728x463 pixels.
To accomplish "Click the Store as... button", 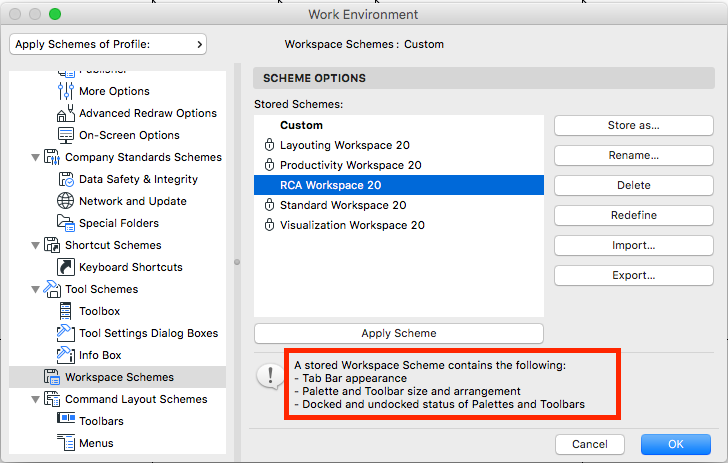I will (632, 126).
